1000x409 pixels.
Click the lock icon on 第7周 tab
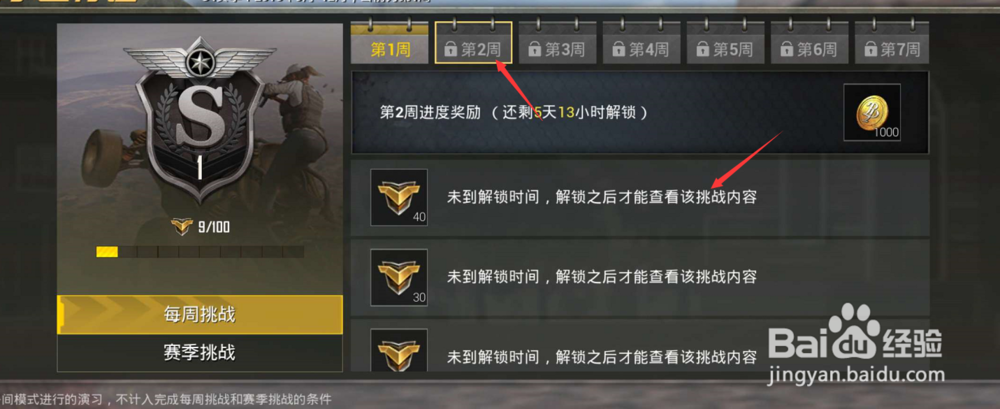870,50
